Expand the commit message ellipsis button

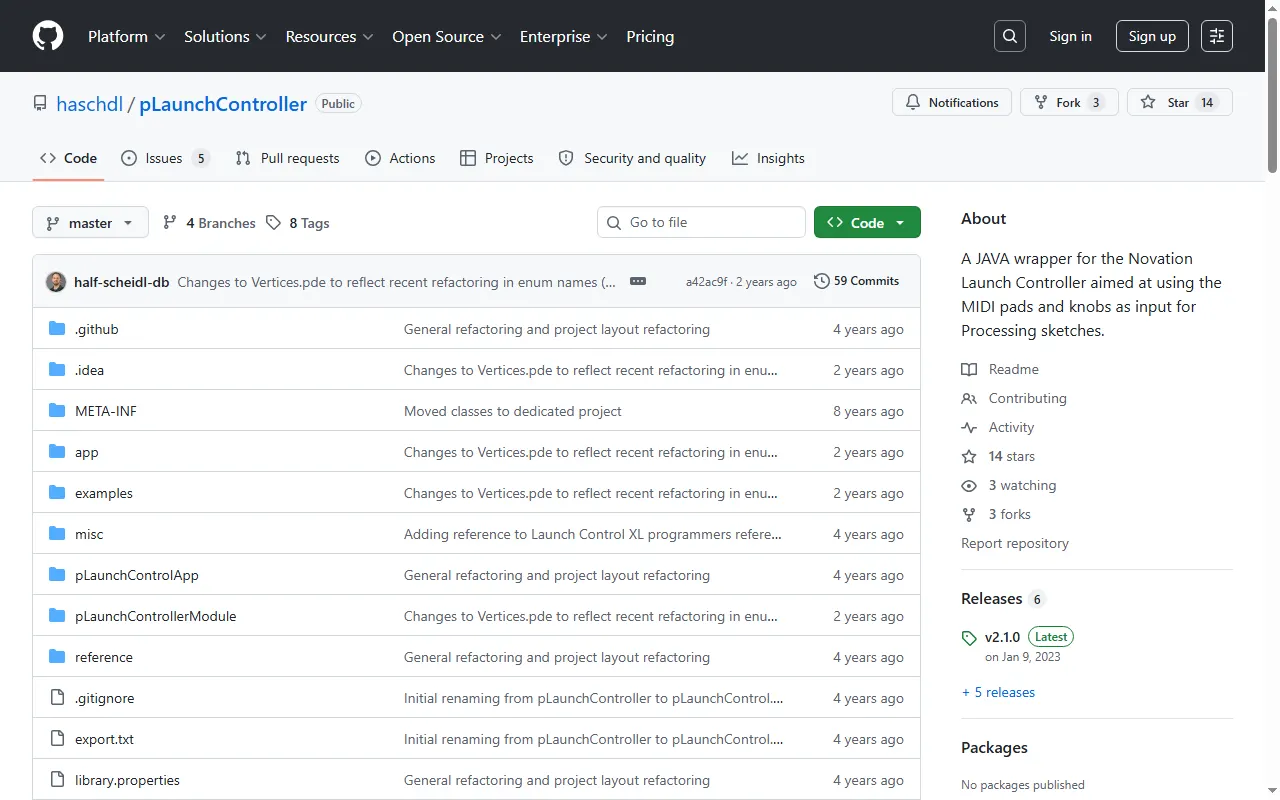click(x=638, y=281)
